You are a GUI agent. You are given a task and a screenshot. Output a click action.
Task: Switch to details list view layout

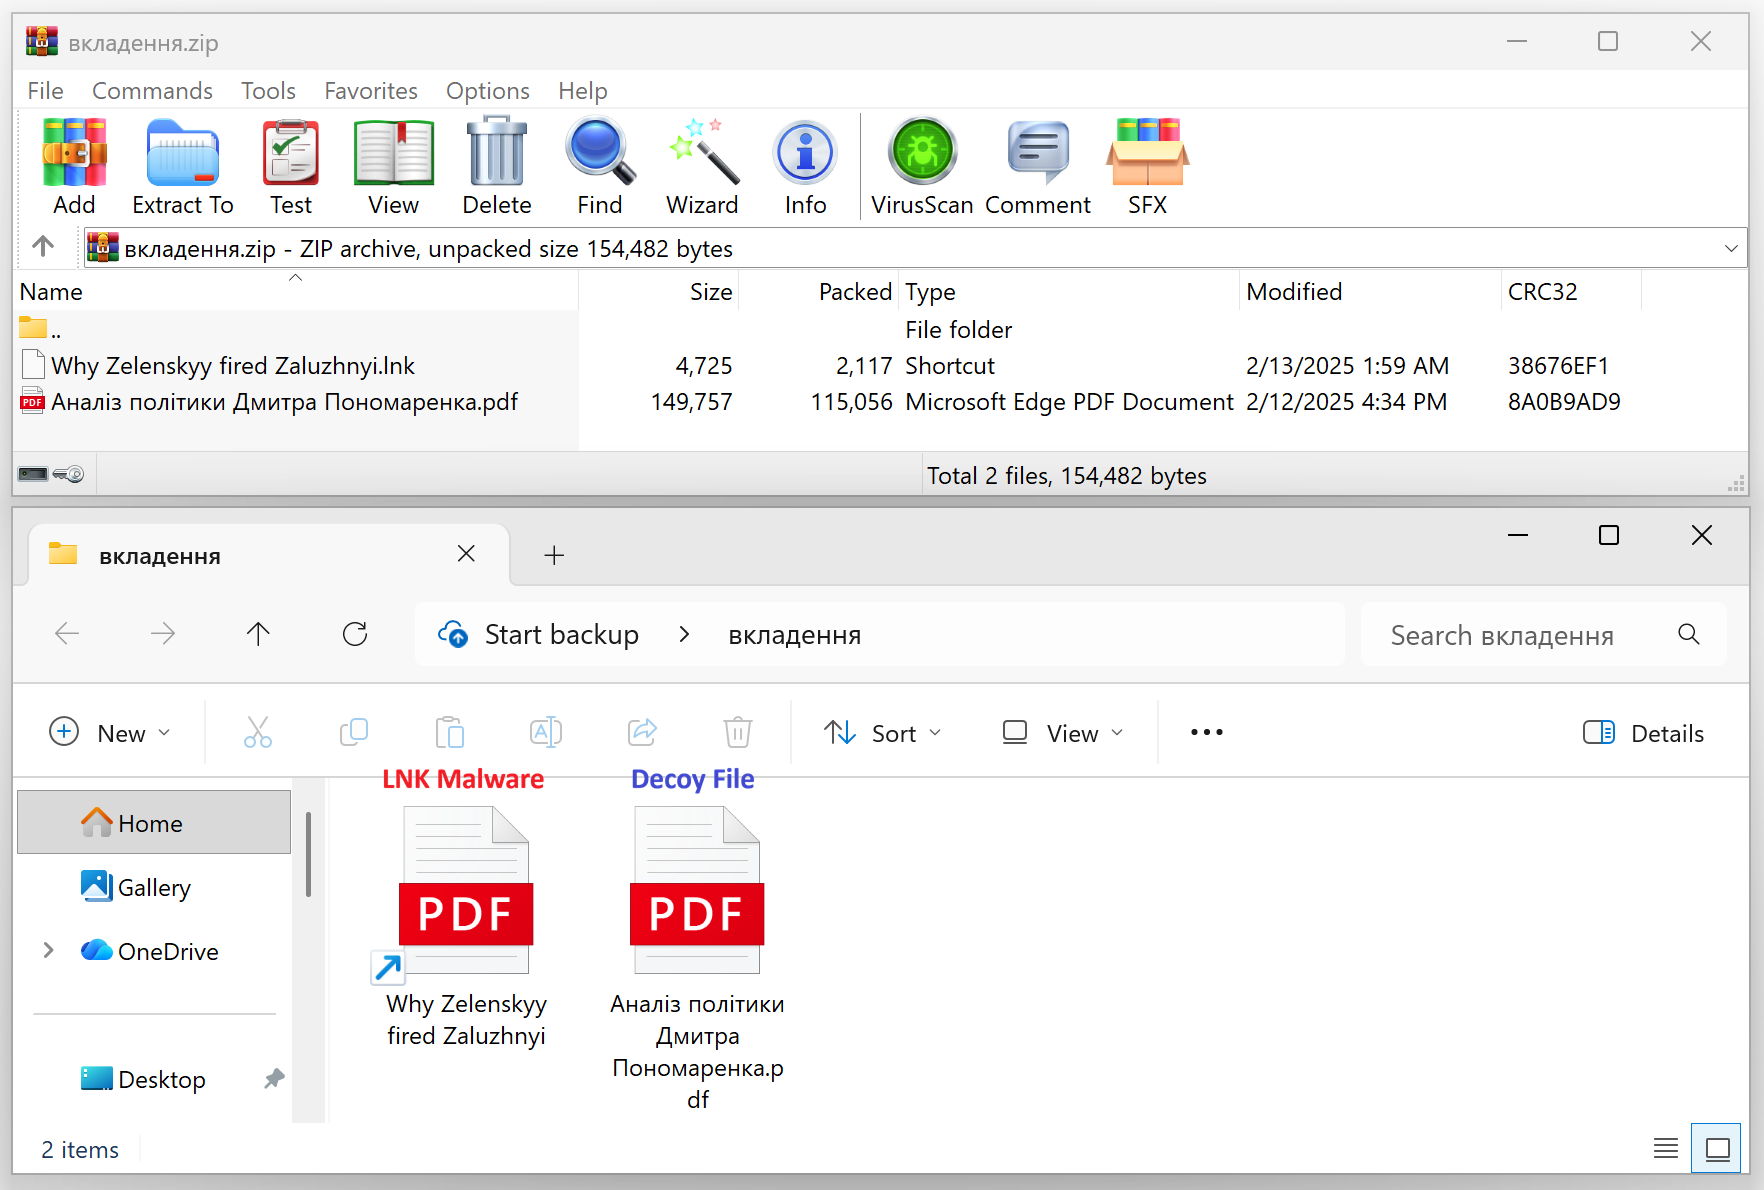click(1666, 1148)
